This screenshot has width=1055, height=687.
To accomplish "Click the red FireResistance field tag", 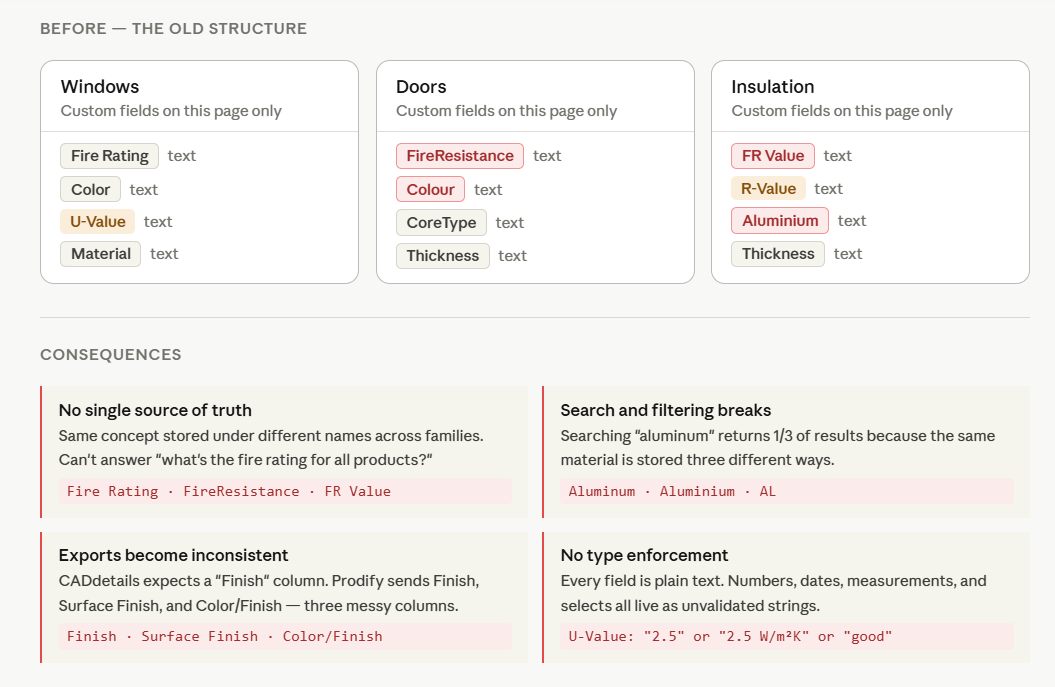I will point(460,156).
